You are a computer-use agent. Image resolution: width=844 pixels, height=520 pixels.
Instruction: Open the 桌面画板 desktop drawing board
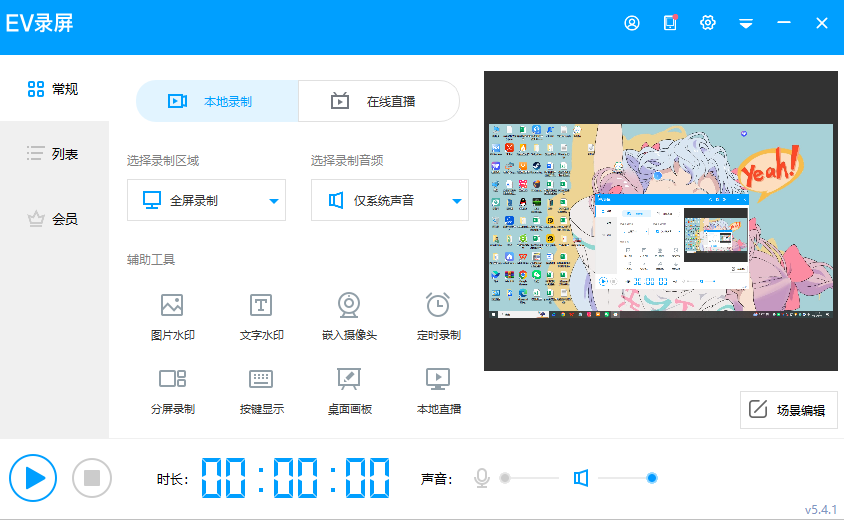[349, 390]
